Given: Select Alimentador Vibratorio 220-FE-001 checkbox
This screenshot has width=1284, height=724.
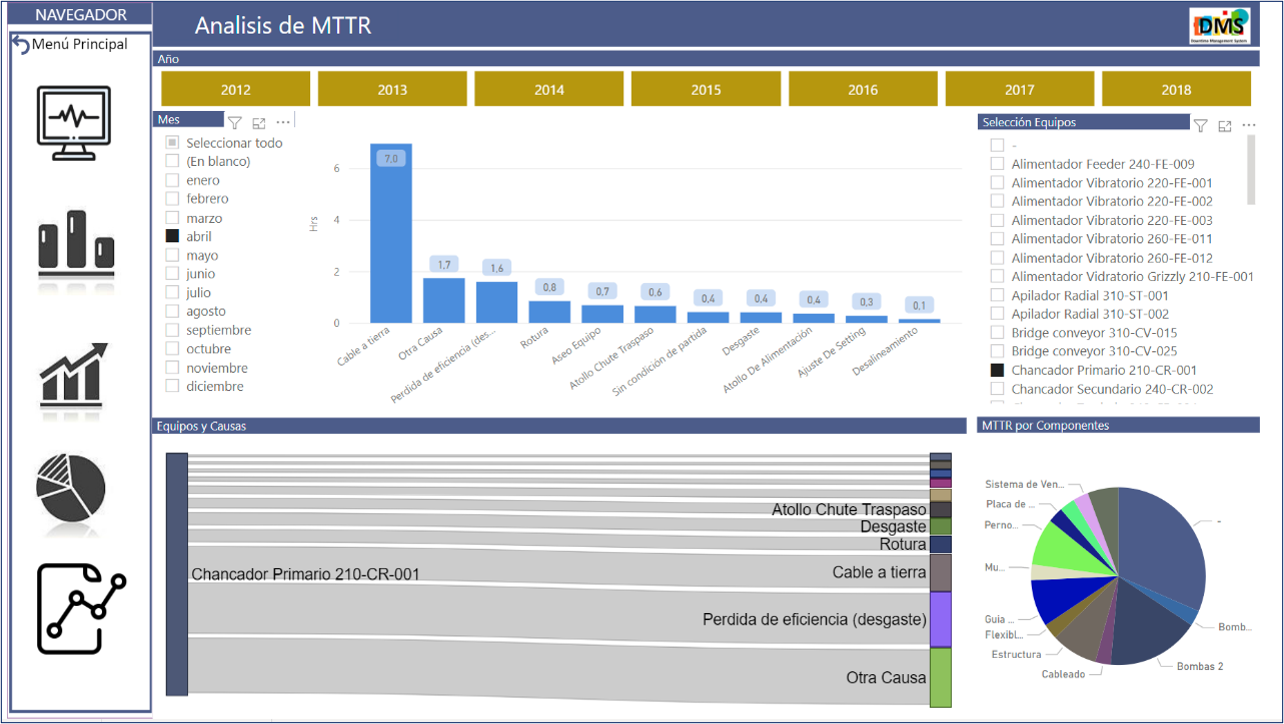Looking at the screenshot, I should click(997, 183).
